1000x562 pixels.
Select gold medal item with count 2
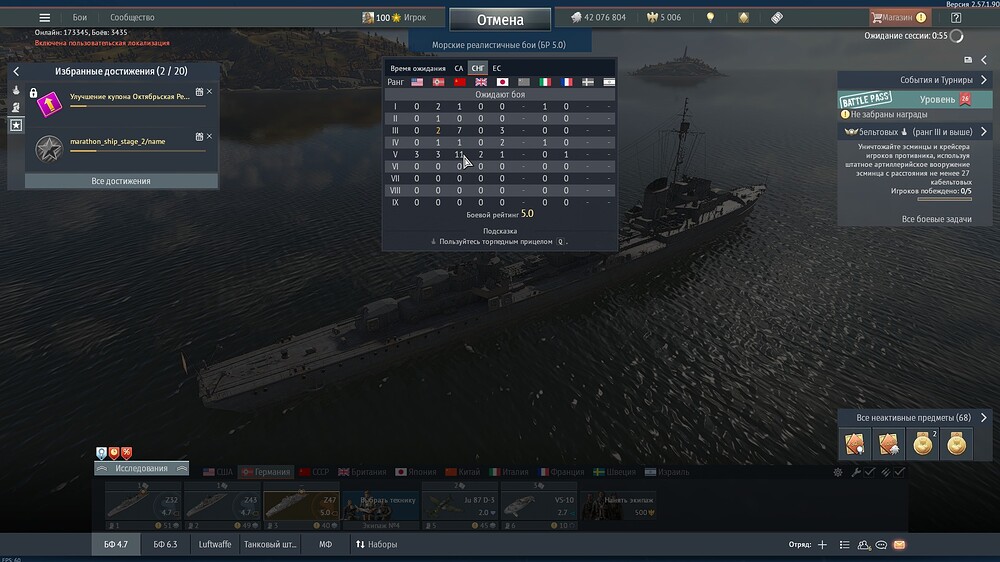[922, 444]
